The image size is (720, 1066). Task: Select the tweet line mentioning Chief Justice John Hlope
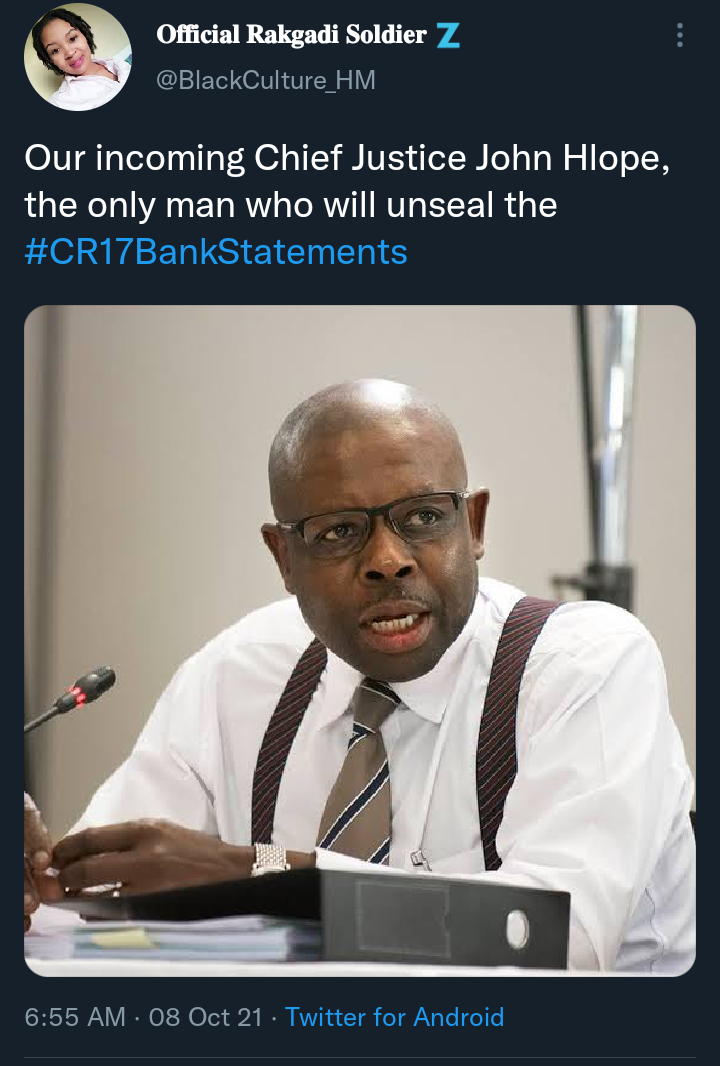pyautogui.click(x=347, y=159)
